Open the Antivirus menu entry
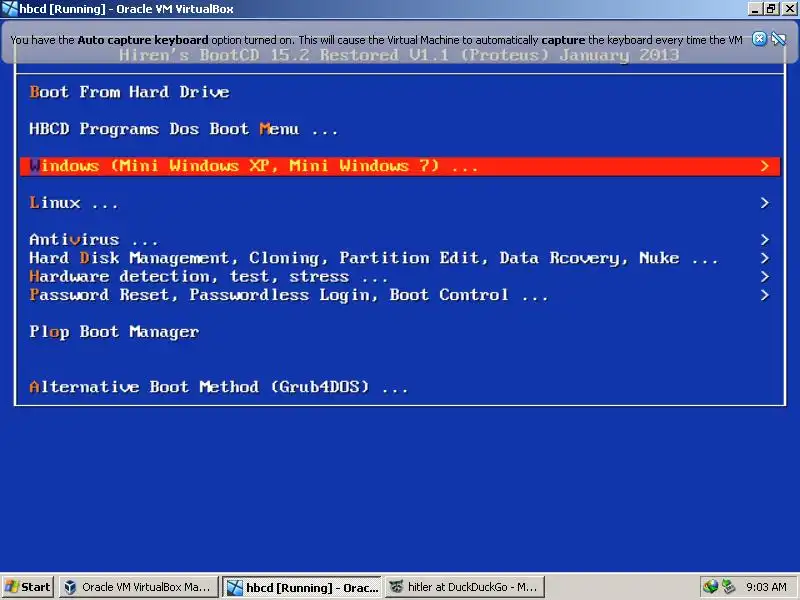The image size is (800, 600). (94, 240)
